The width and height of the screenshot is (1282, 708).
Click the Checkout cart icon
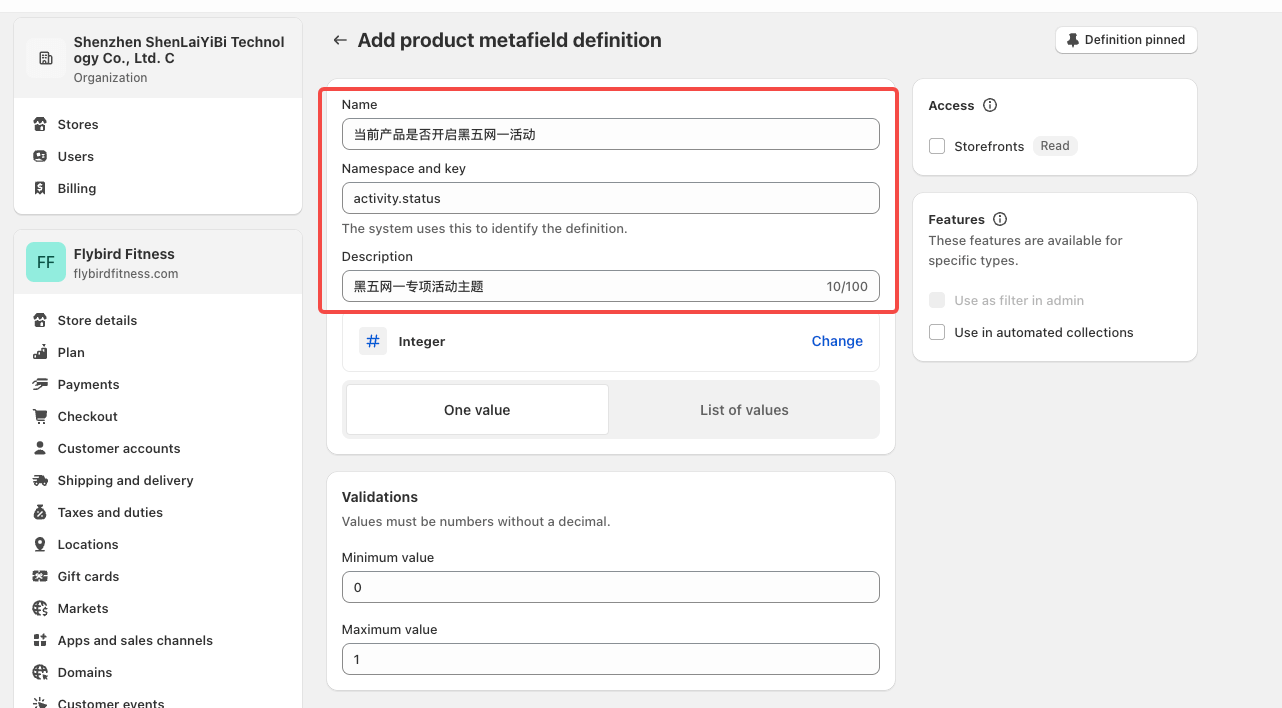click(x=40, y=417)
